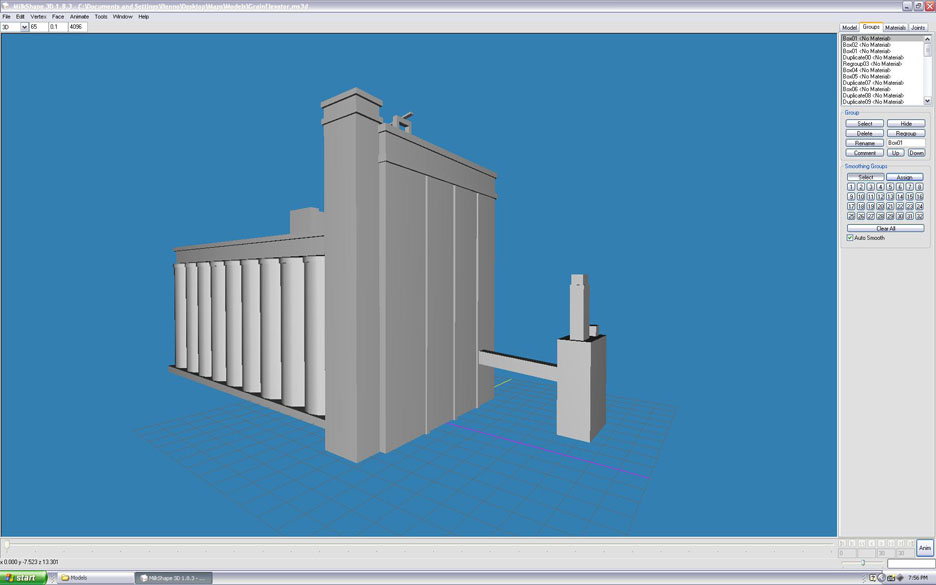Move group Down in list
This screenshot has width=936, height=585.
(916, 153)
